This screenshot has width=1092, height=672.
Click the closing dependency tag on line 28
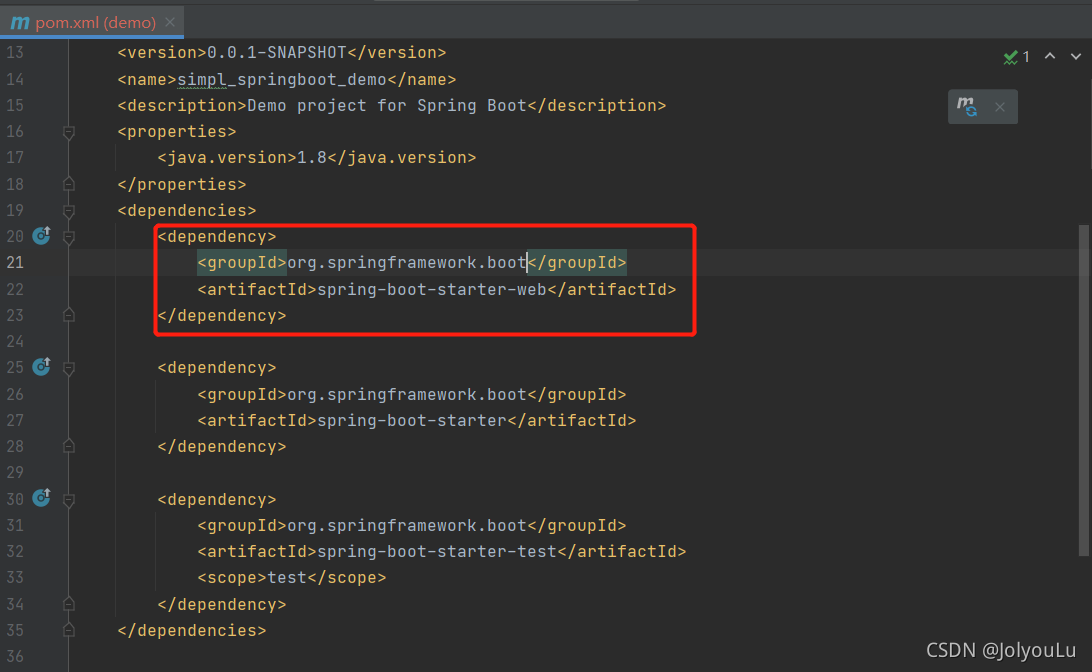(221, 446)
